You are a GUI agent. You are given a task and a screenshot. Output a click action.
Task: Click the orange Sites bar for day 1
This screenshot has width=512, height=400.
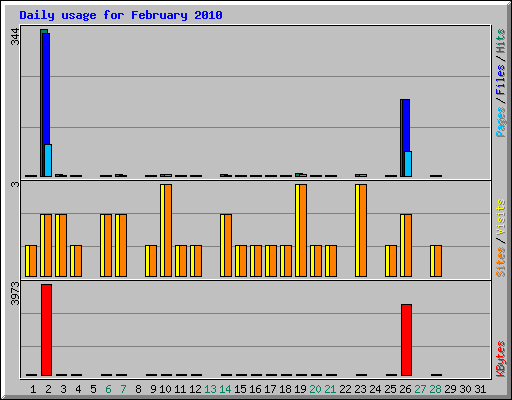[33, 261]
